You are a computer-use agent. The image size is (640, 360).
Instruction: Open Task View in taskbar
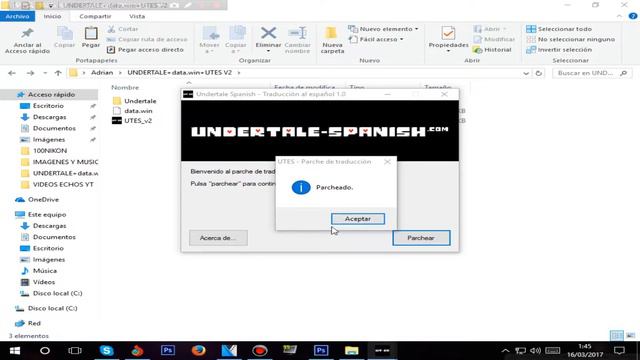[x=75, y=351]
